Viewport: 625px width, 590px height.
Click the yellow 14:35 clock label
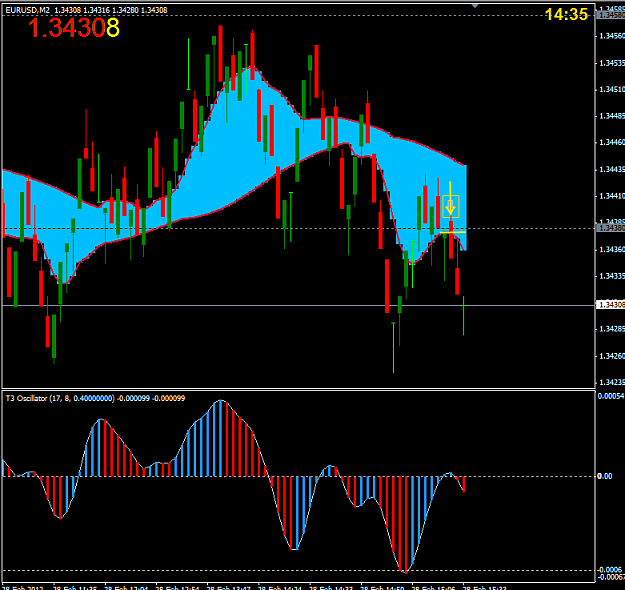[566, 15]
